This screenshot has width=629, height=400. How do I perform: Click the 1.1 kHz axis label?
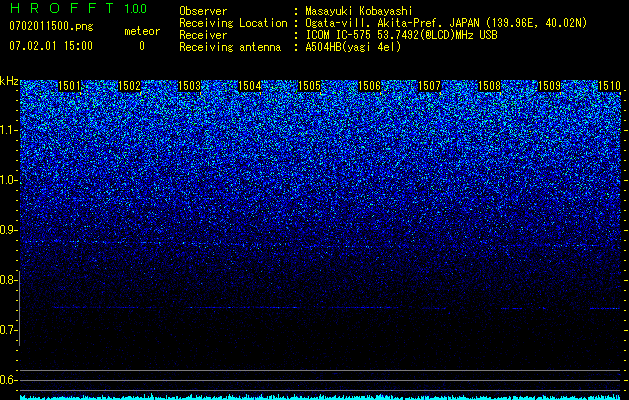pos(9,130)
